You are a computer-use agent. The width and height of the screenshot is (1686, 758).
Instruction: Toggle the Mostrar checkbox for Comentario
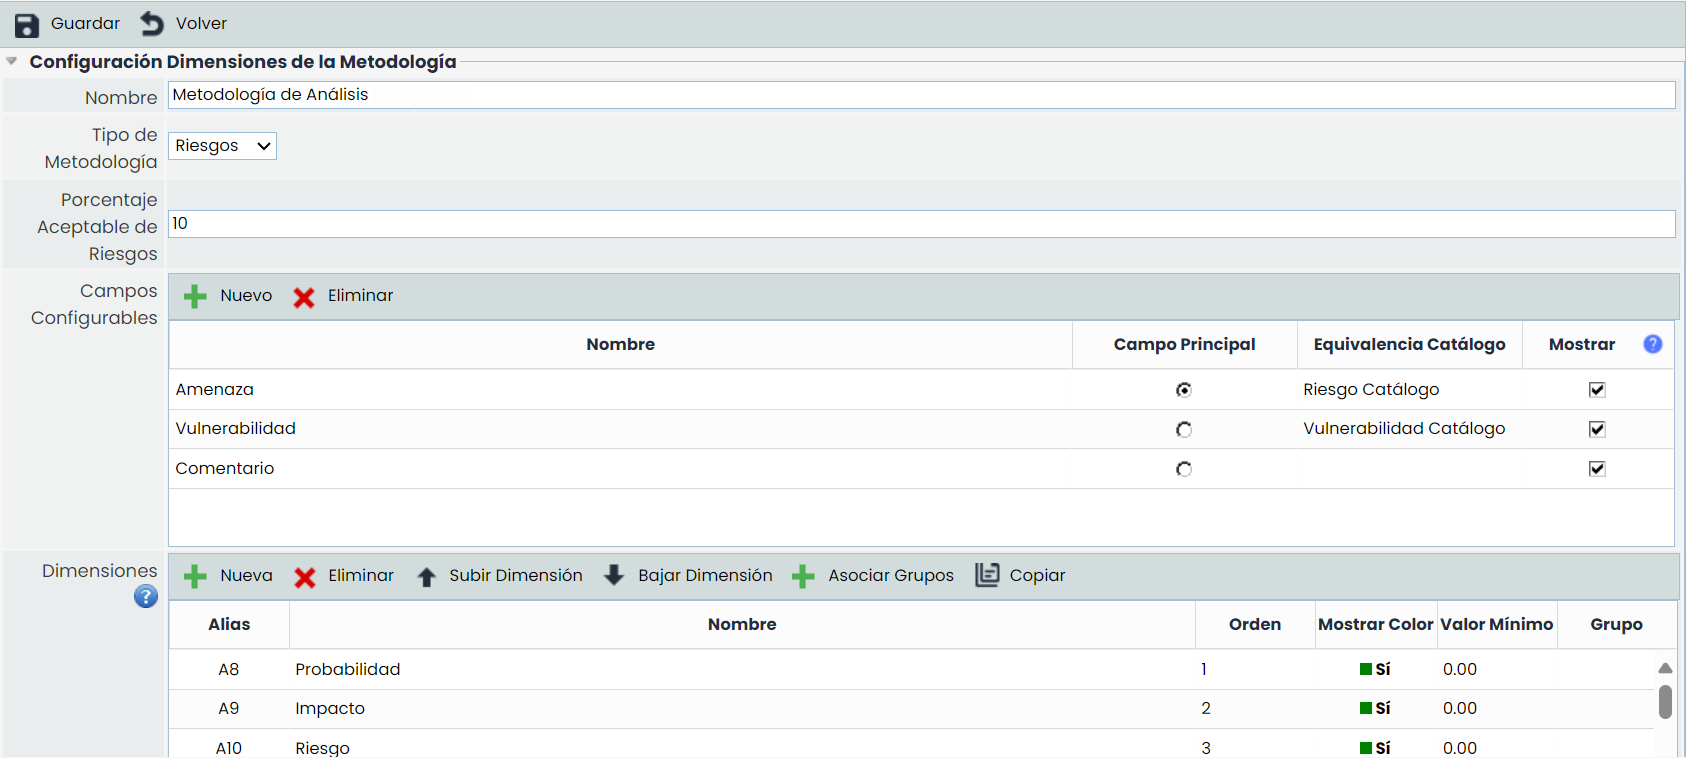1597,469
